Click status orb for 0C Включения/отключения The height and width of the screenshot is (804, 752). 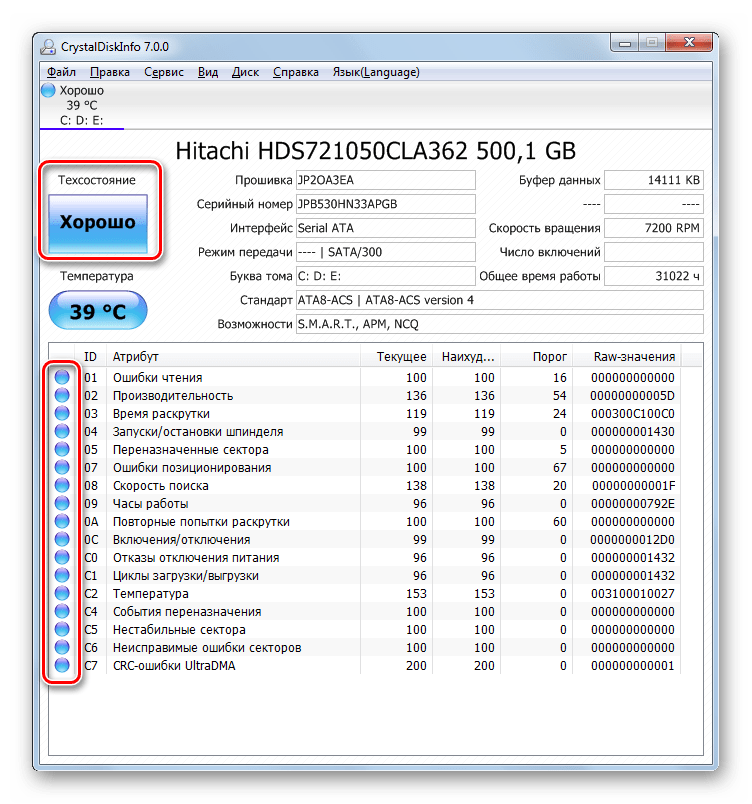(62, 539)
